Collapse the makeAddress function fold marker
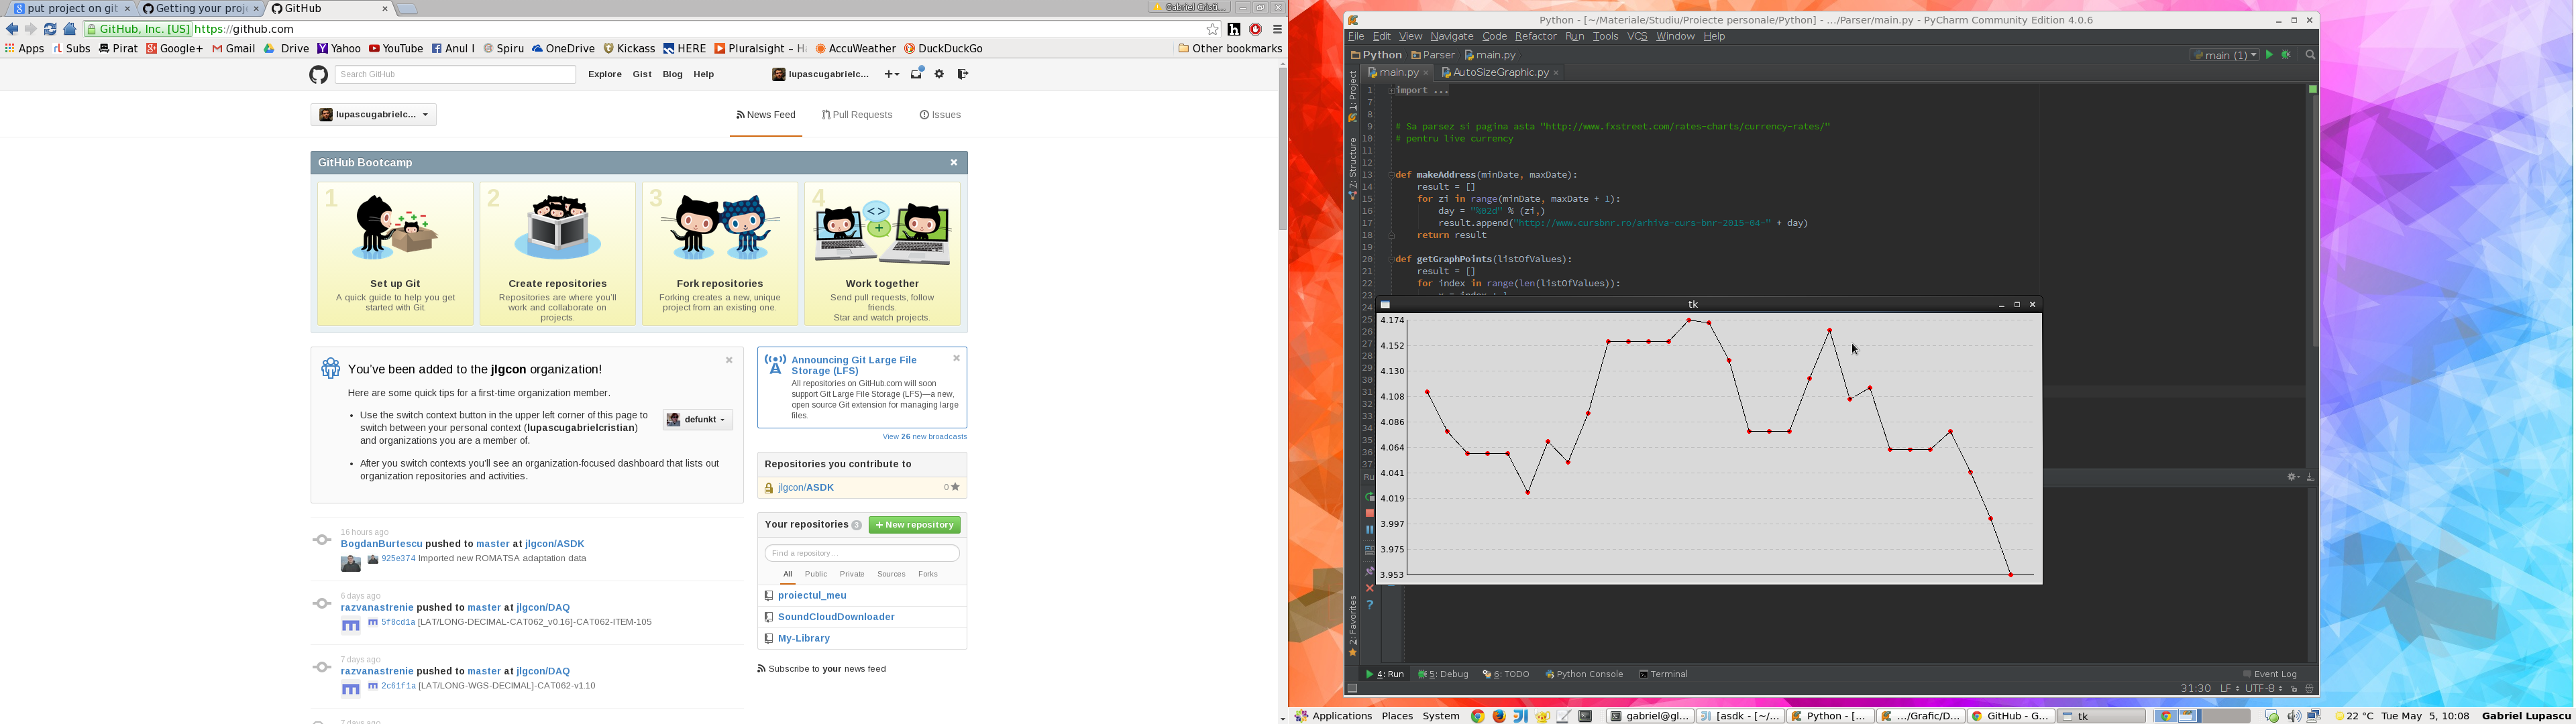The width and height of the screenshot is (2576, 724). 1391,175
